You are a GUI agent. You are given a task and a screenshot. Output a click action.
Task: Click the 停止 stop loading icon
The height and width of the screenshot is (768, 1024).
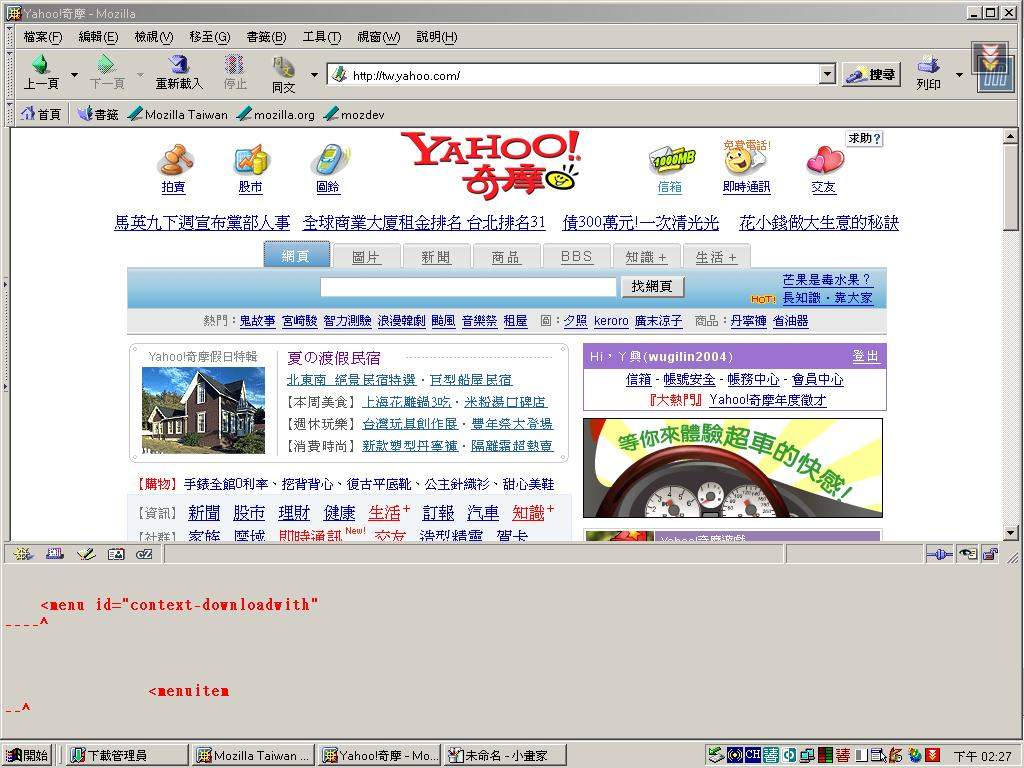235,72
